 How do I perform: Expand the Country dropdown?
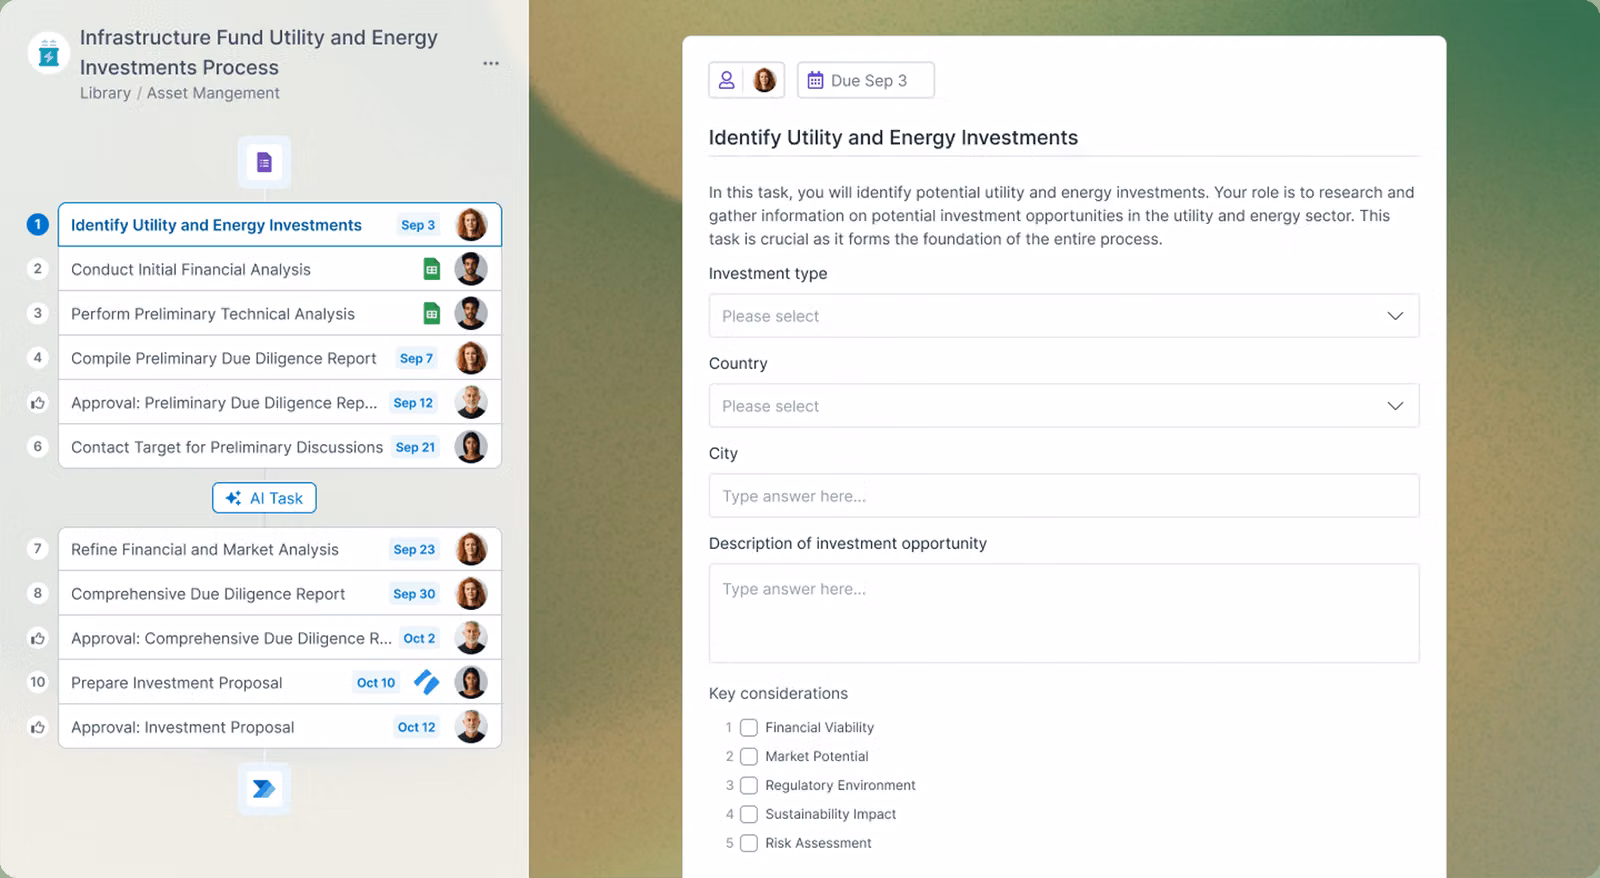click(x=1063, y=406)
